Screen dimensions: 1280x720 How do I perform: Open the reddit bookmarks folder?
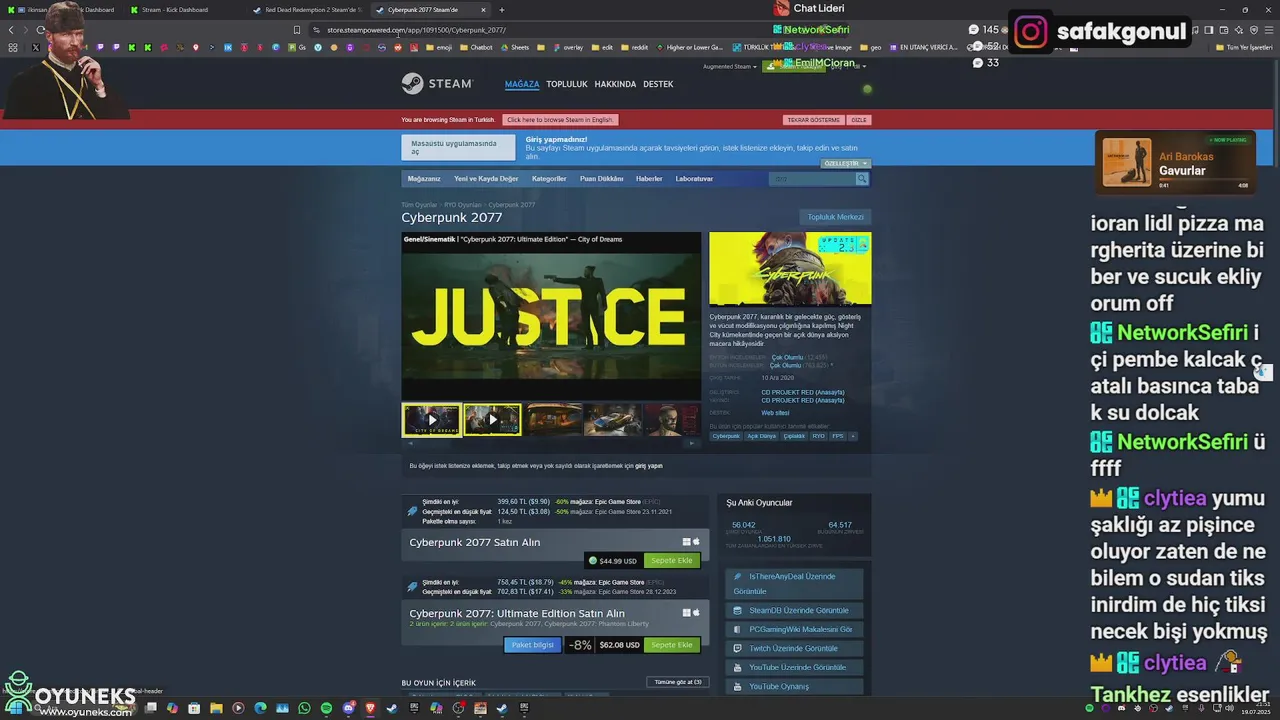click(634, 47)
